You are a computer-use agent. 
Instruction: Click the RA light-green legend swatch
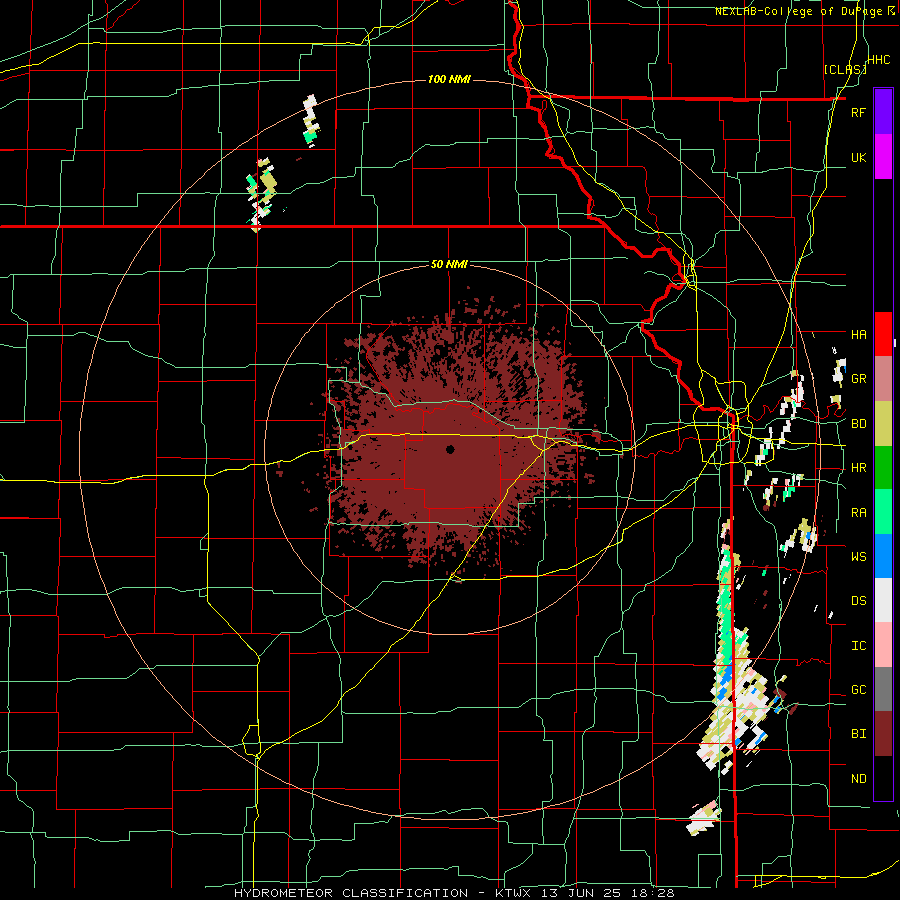(x=883, y=512)
